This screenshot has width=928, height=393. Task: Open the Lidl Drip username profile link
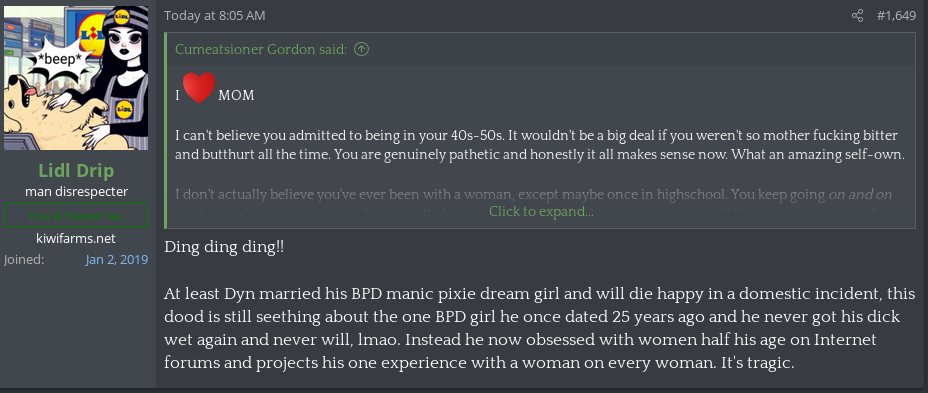click(x=76, y=170)
